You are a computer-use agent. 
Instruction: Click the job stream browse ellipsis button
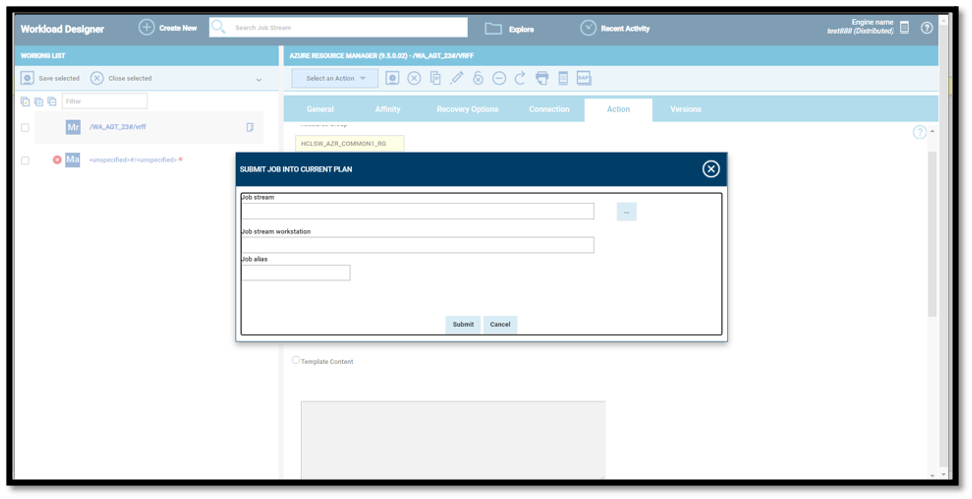click(627, 212)
